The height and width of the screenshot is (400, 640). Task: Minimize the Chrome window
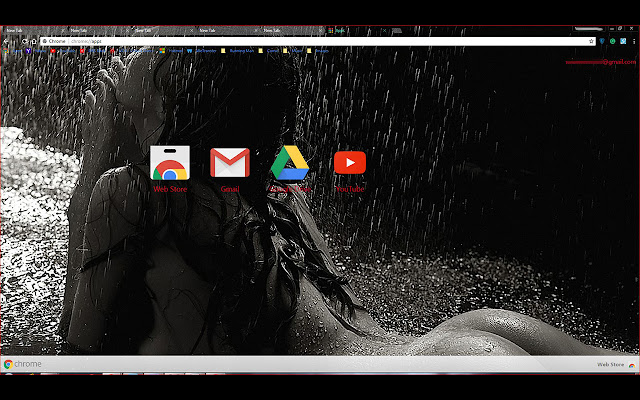pyautogui.click(x=612, y=29)
